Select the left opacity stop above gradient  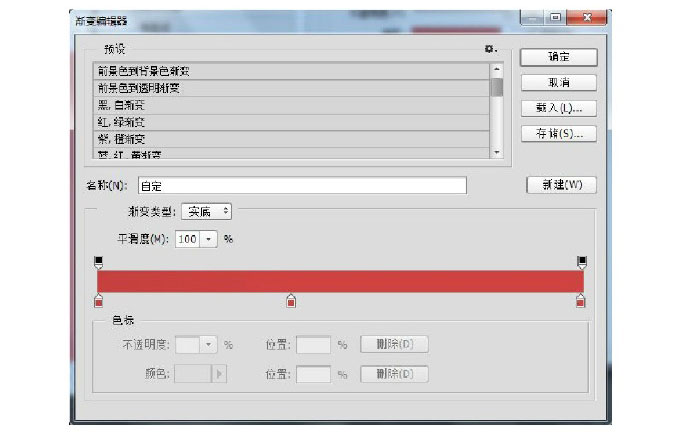pos(99,263)
